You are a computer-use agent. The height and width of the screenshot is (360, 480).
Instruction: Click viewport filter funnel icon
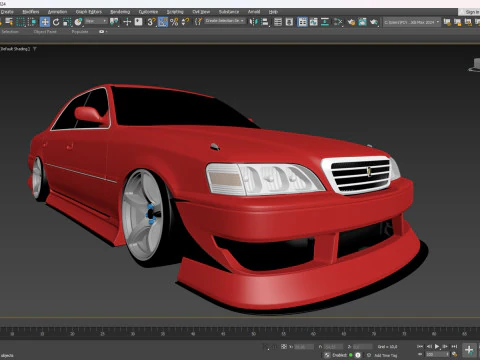coord(35,49)
